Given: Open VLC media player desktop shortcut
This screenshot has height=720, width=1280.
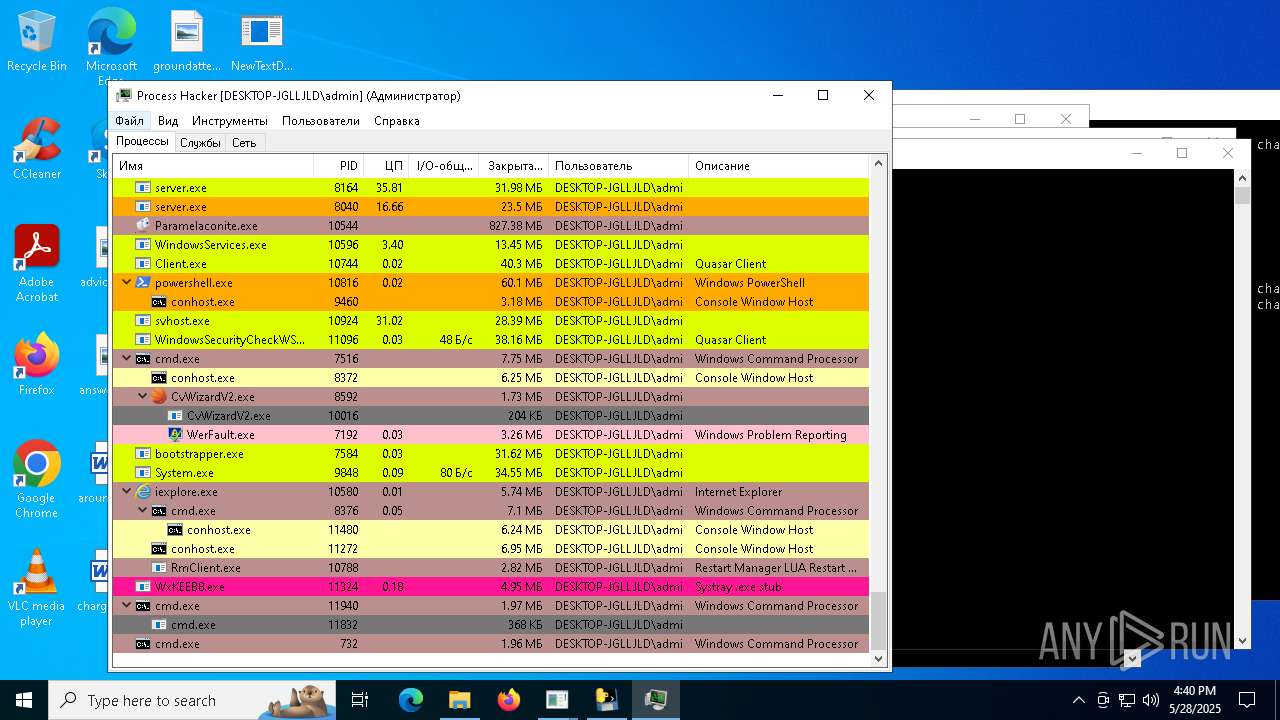Looking at the screenshot, I should (x=37, y=588).
